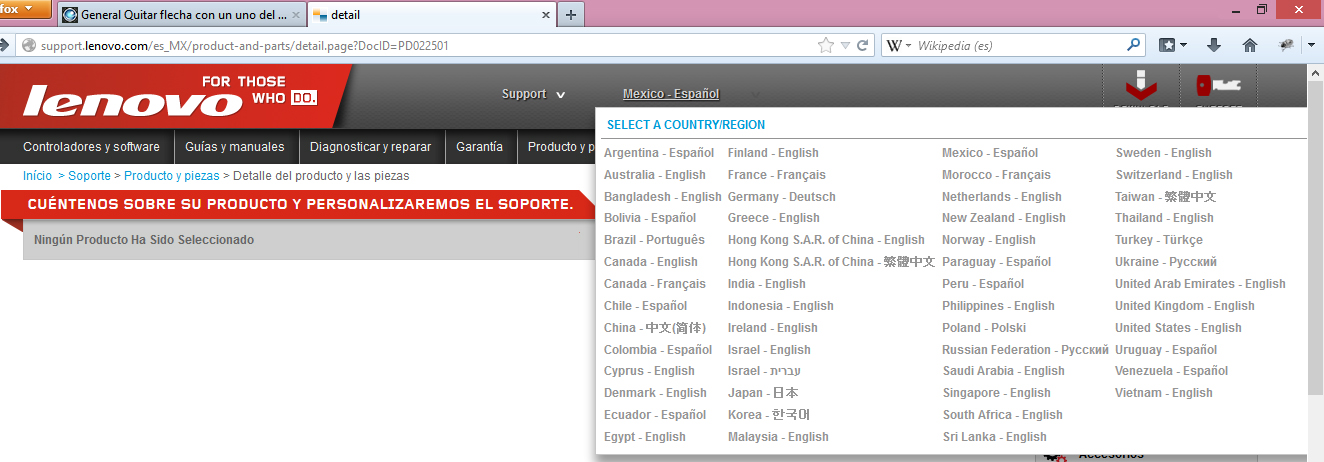Bookmark this page with the star icon

click(x=825, y=45)
